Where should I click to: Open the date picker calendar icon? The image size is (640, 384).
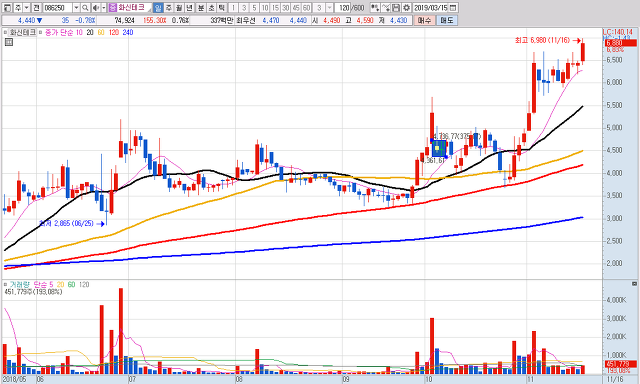click(453, 8)
